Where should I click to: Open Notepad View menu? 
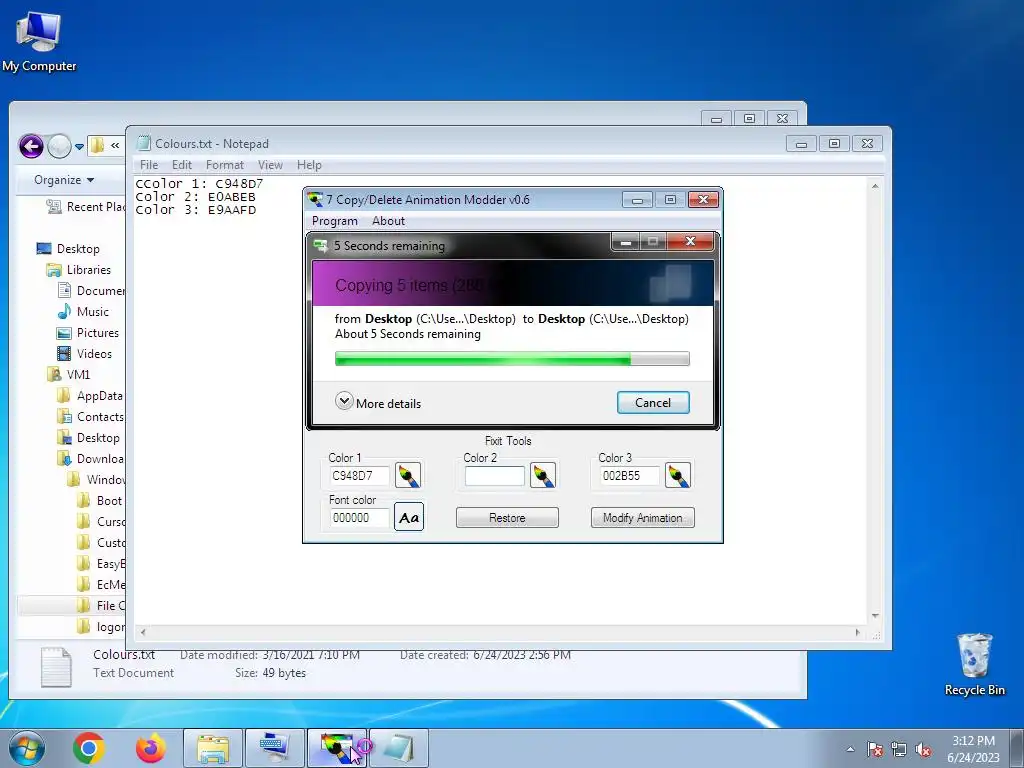pos(270,165)
